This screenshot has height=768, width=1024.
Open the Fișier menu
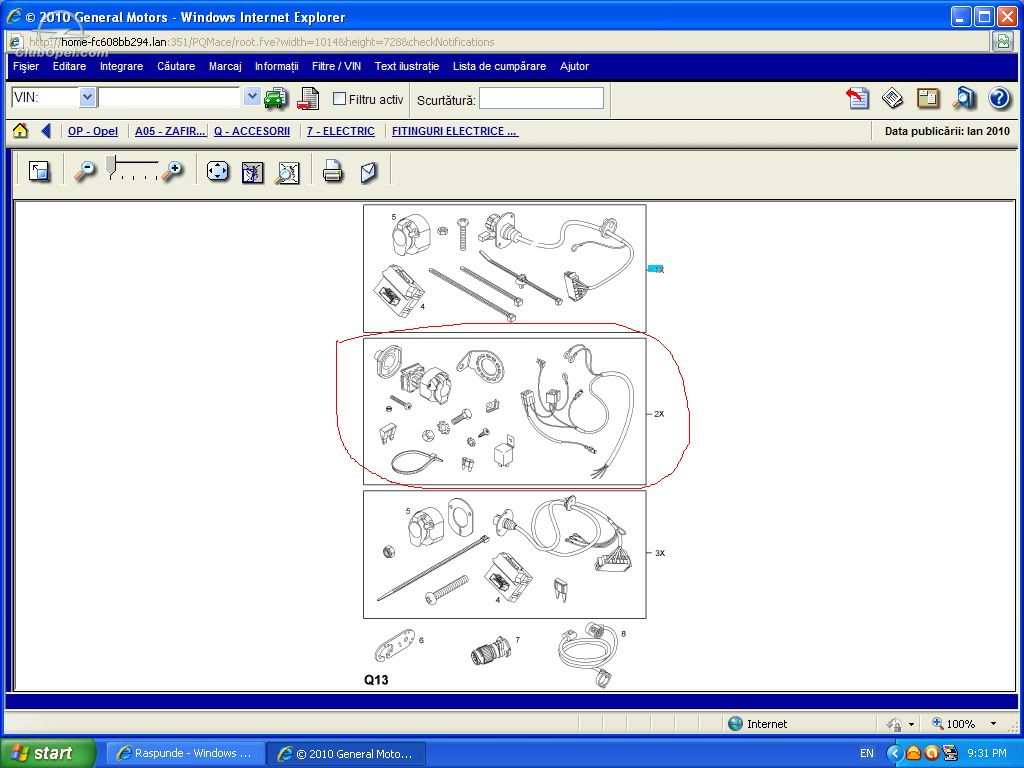(26, 66)
